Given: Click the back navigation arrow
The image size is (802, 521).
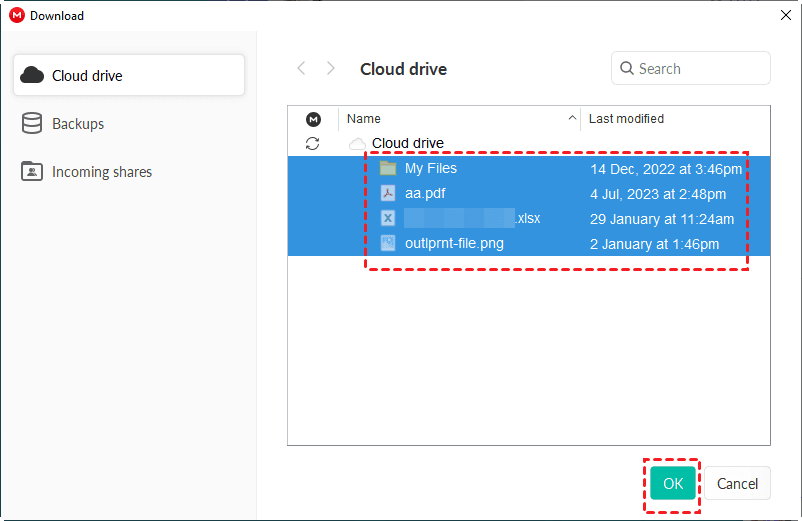Looking at the screenshot, I should coord(301,69).
